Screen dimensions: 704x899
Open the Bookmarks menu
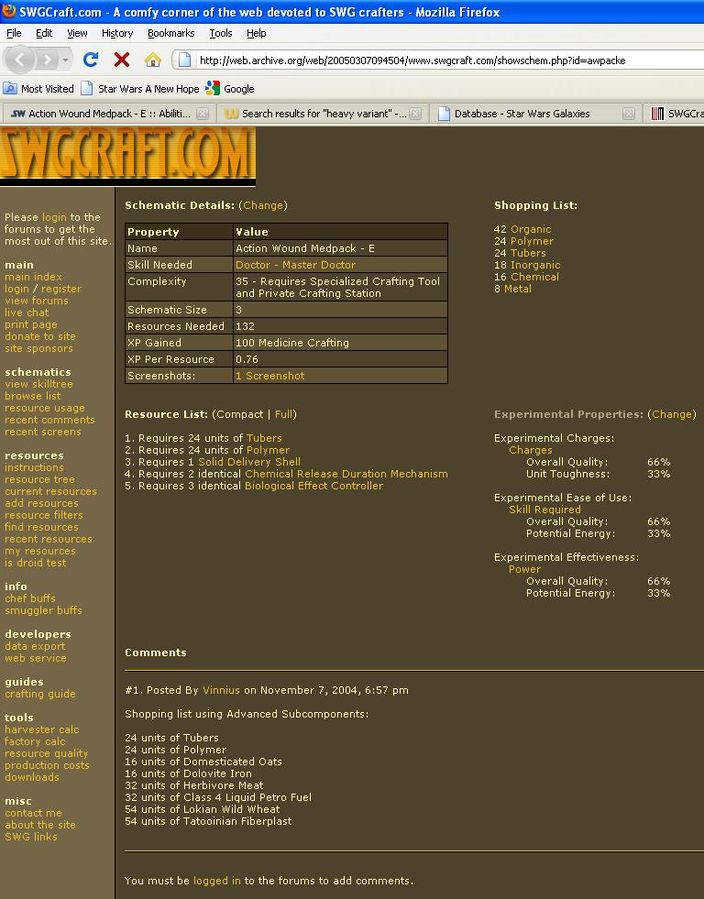[x=170, y=33]
